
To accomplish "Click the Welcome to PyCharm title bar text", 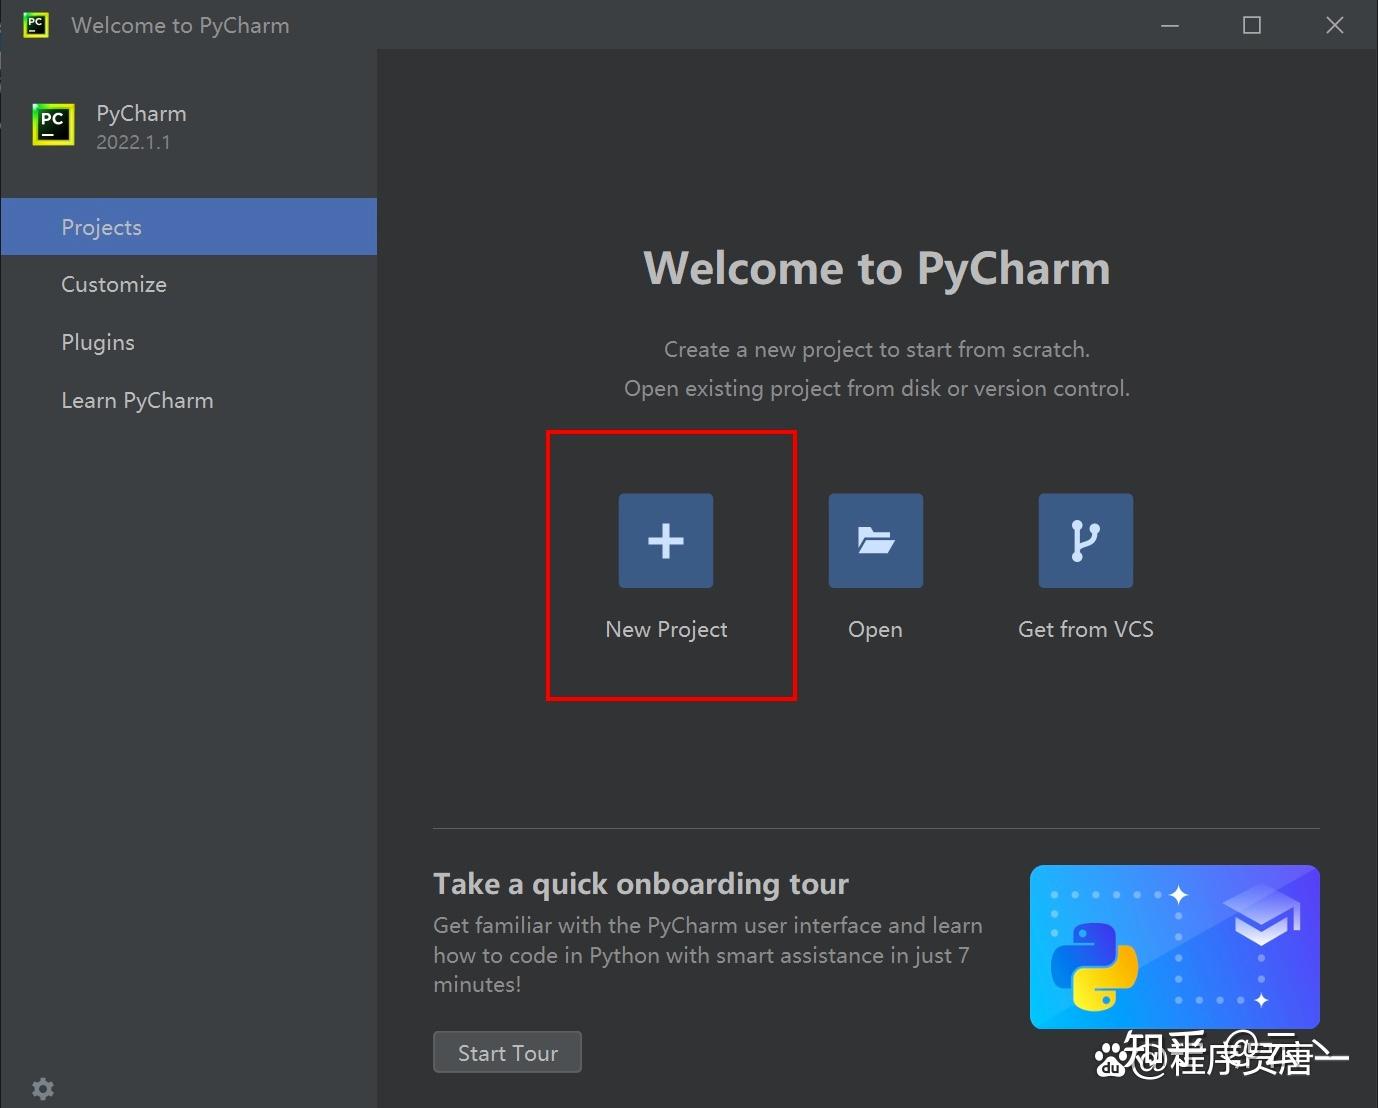I will point(180,25).
